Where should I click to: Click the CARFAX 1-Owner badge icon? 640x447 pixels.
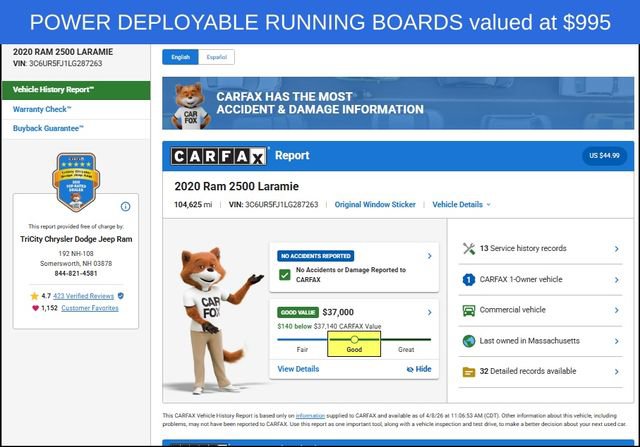pyautogui.click(x=468, y=280)
